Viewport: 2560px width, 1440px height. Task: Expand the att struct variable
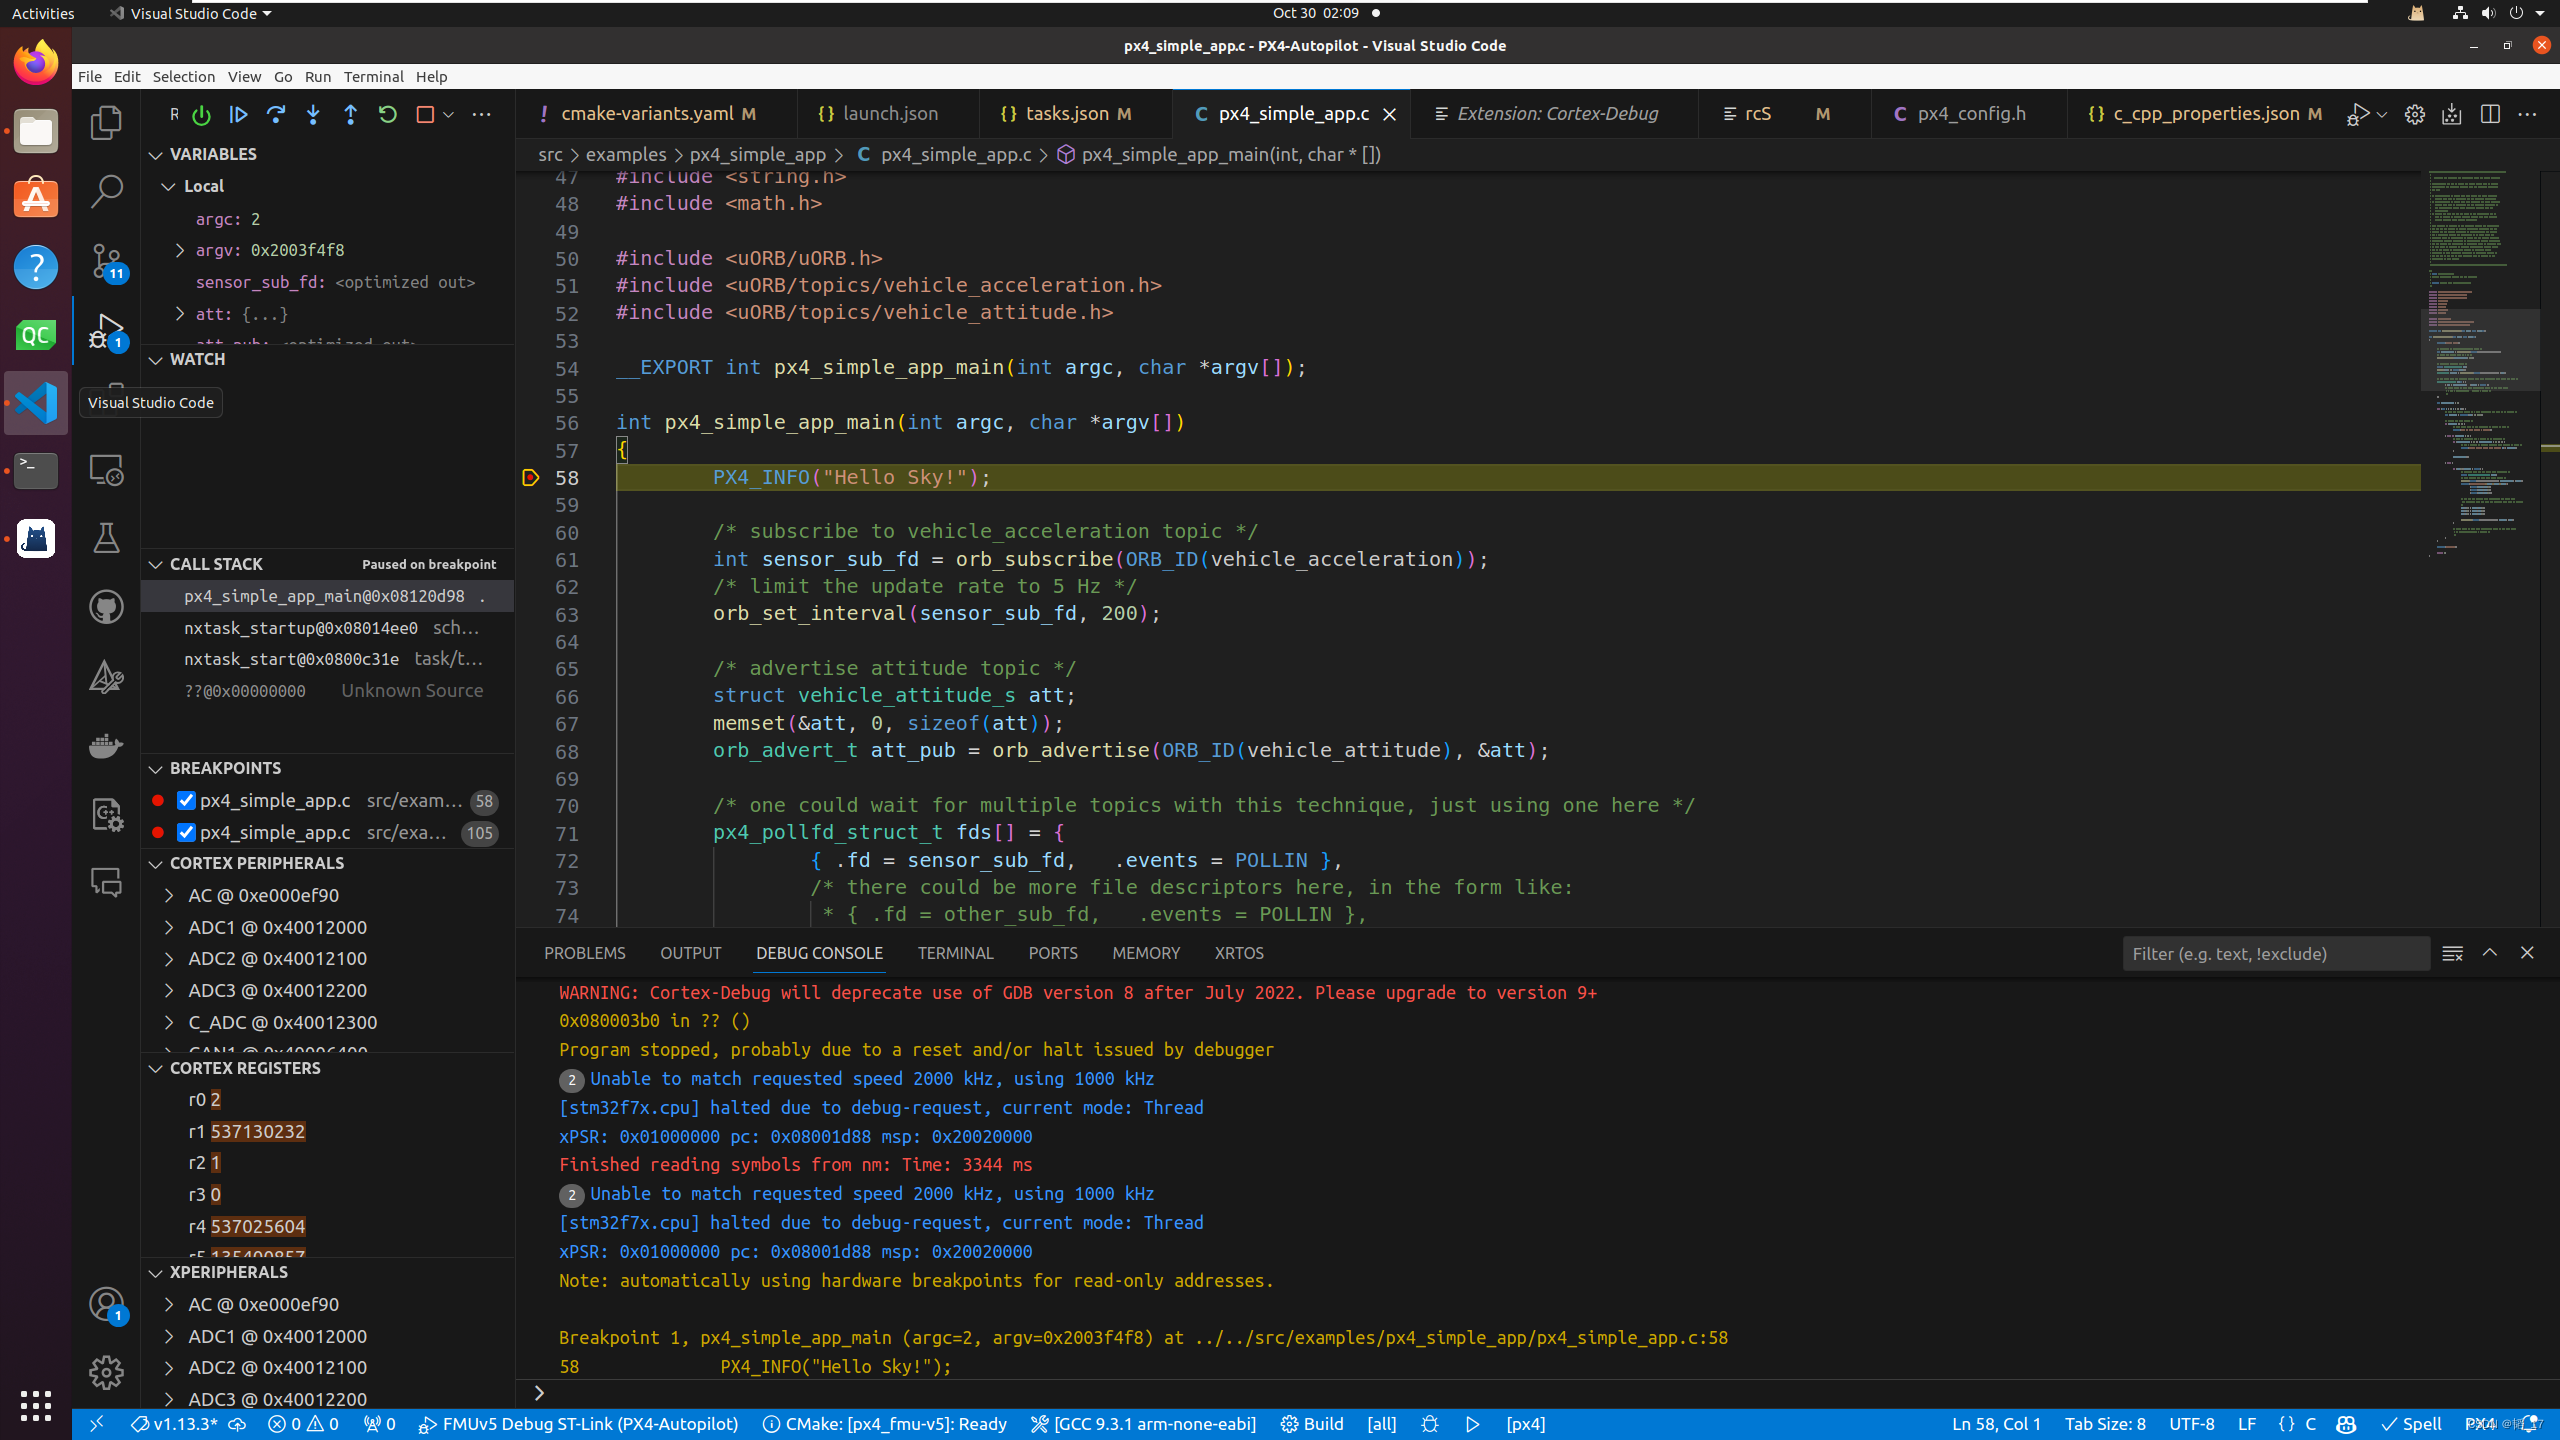tap(180, 314)
